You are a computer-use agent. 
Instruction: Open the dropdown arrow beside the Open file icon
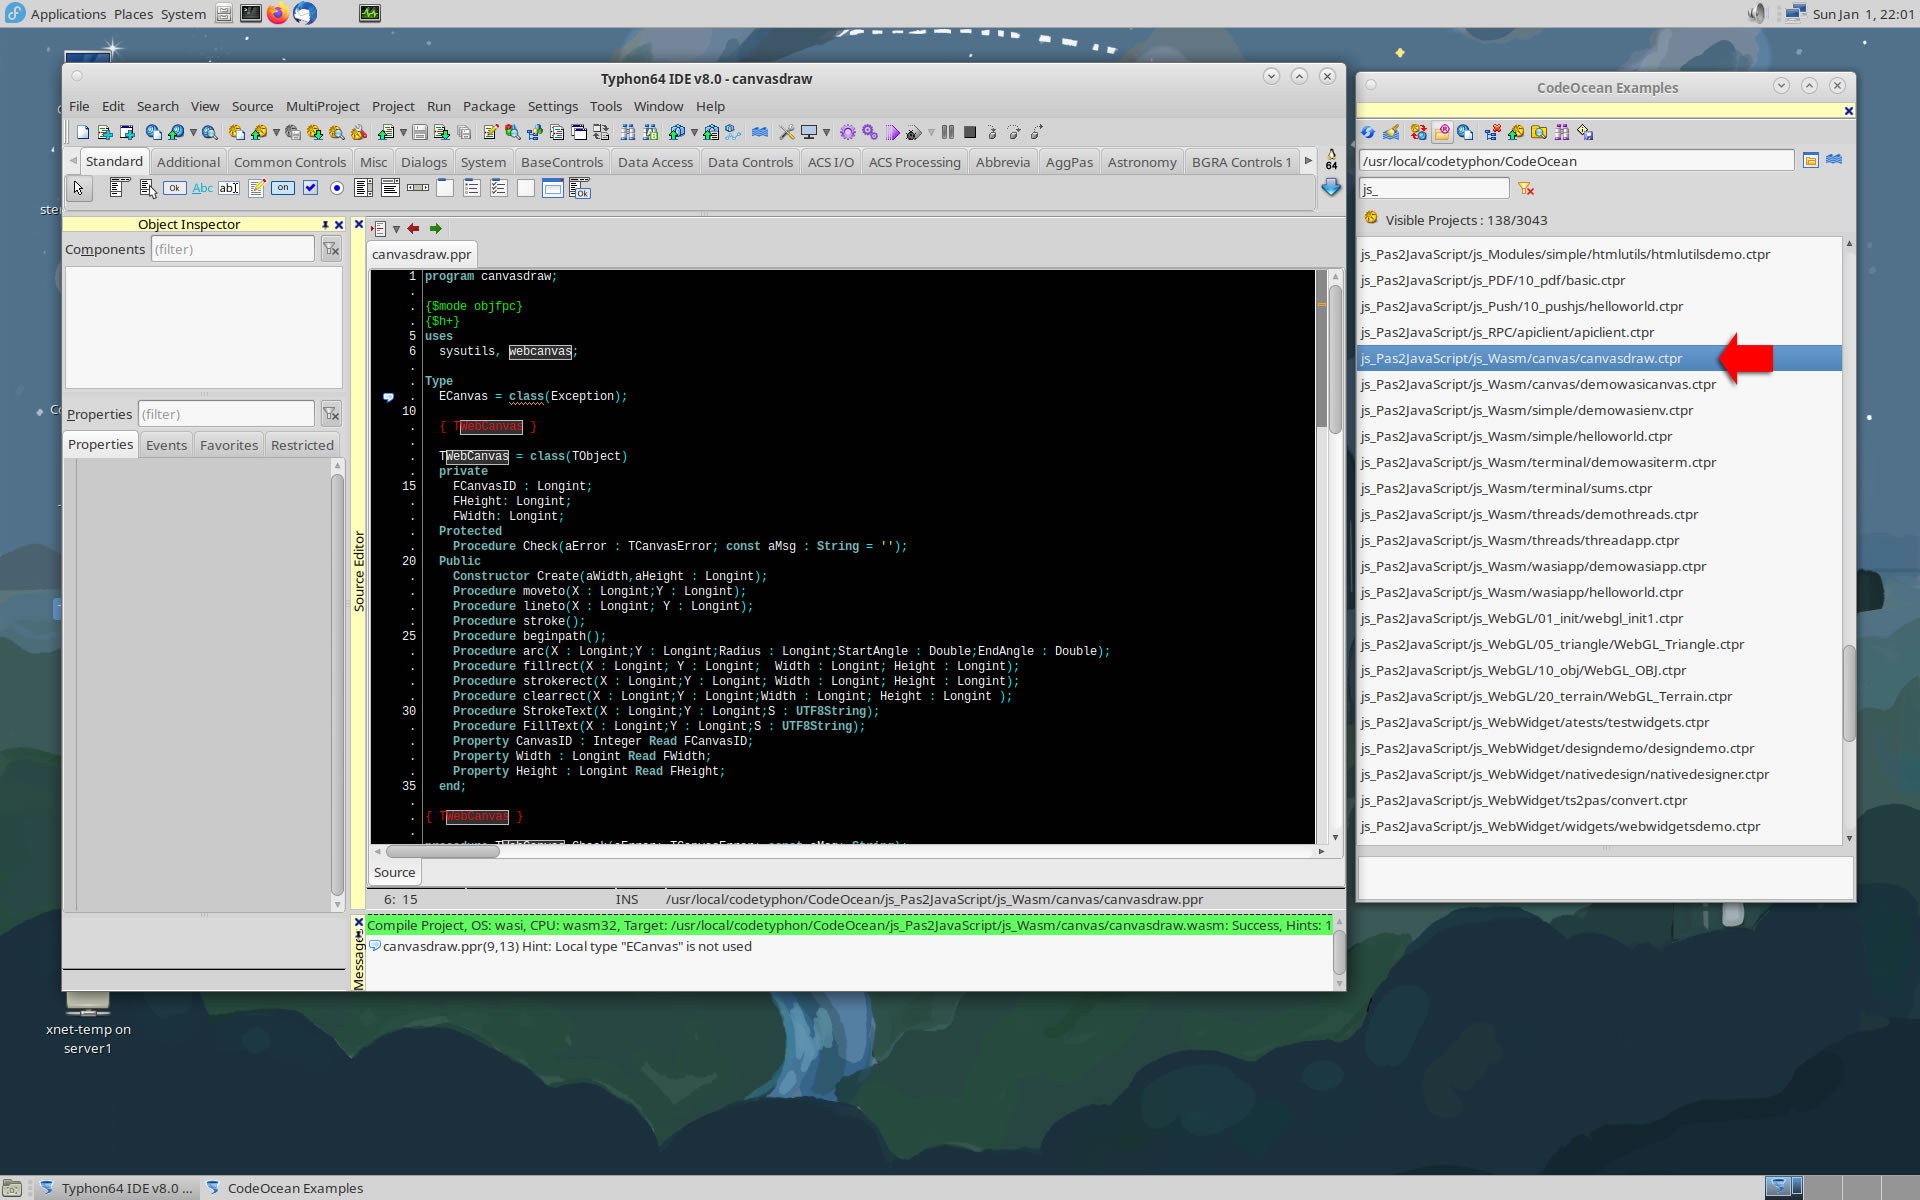tap(193, 133)
